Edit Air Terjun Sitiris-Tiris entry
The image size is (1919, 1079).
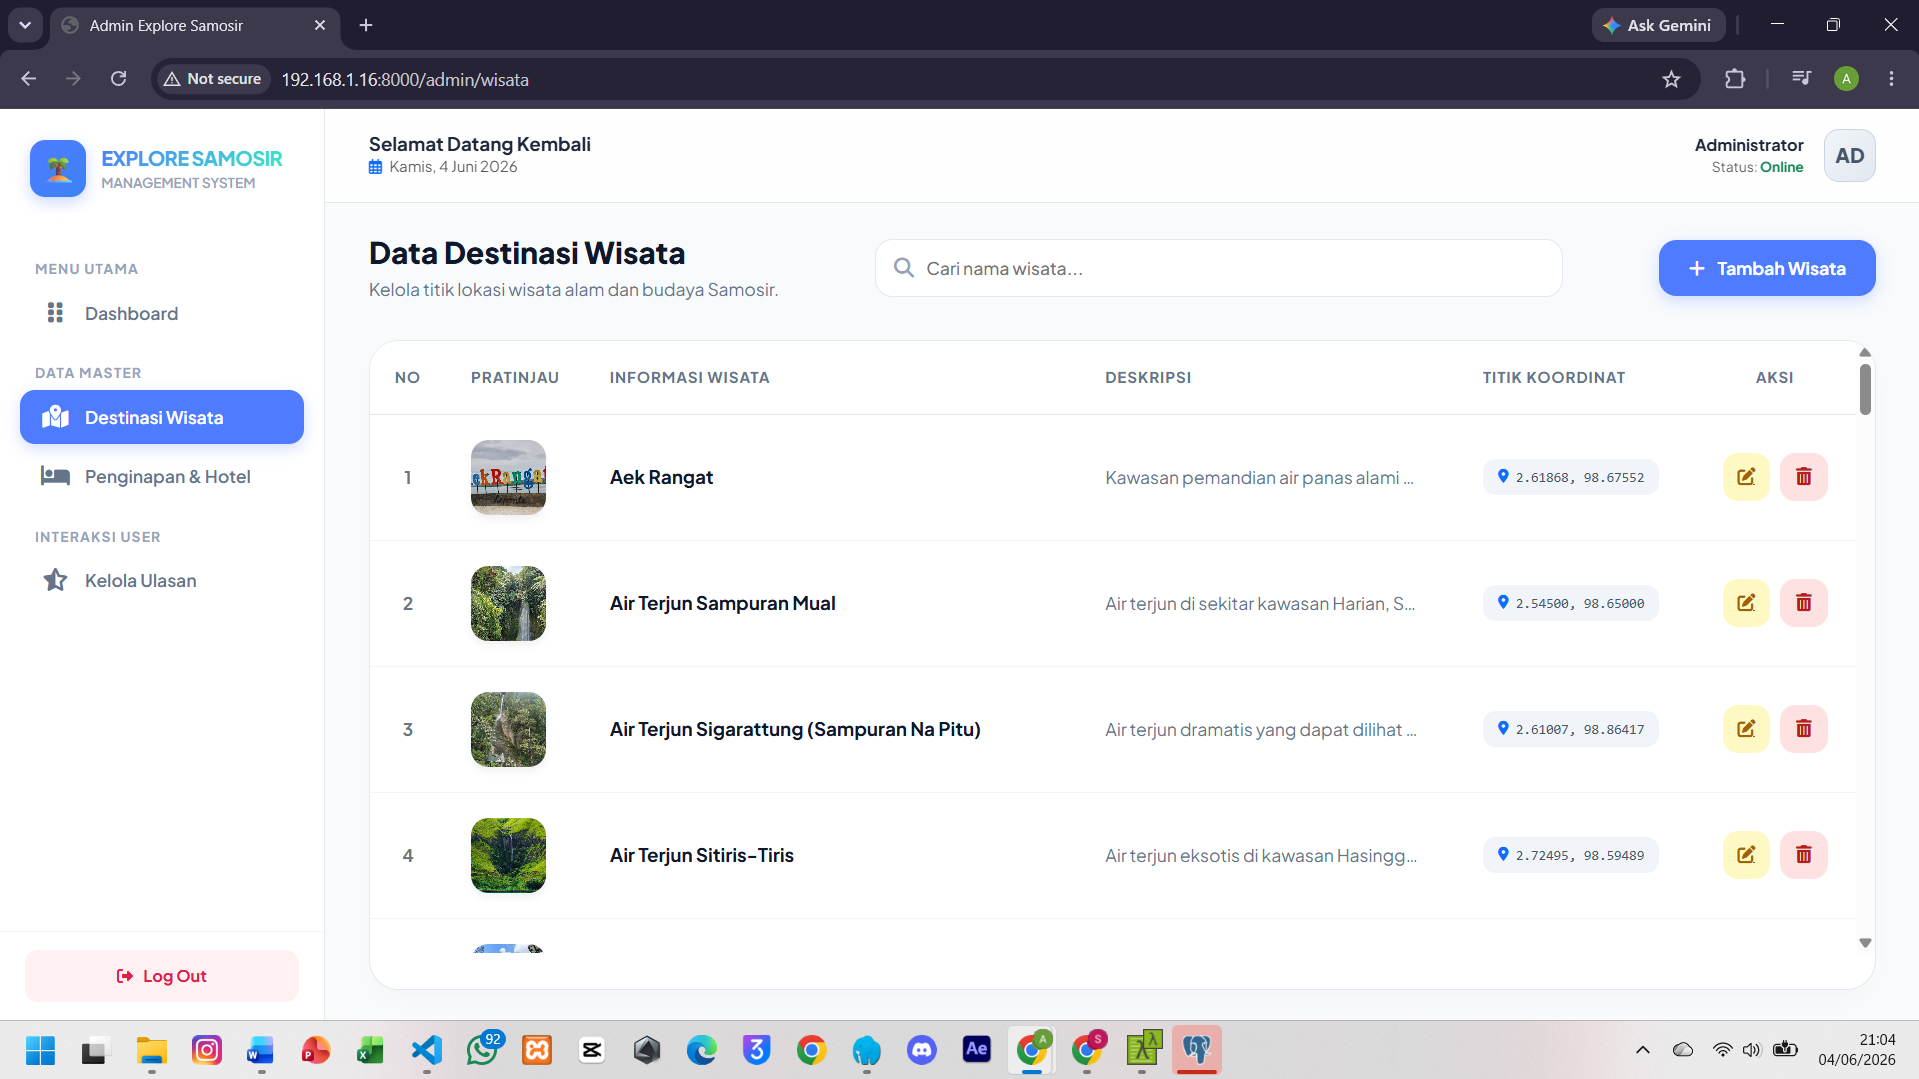click(1746, 855)
